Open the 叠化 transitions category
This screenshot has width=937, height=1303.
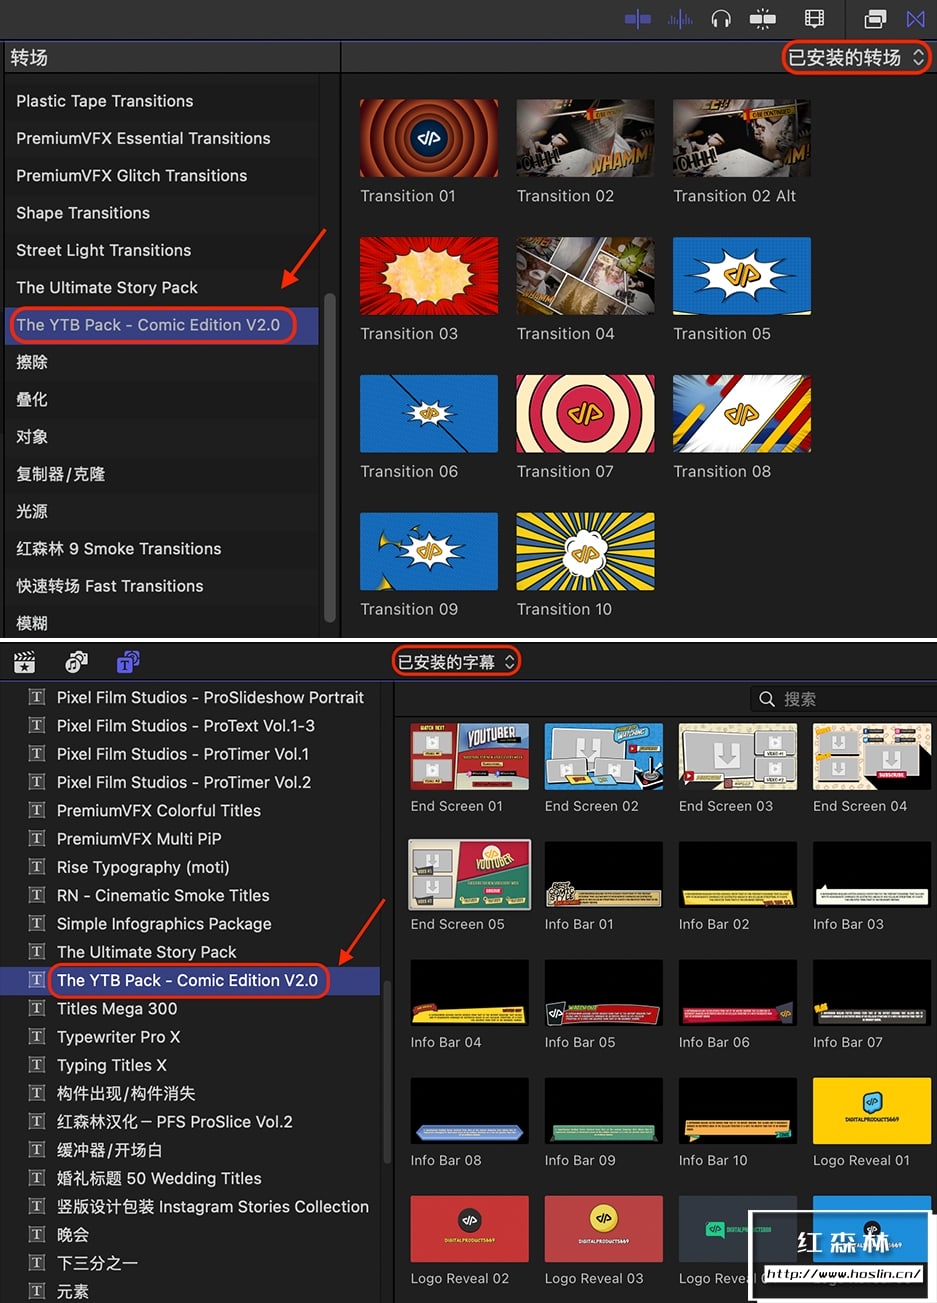coord(32,399)
